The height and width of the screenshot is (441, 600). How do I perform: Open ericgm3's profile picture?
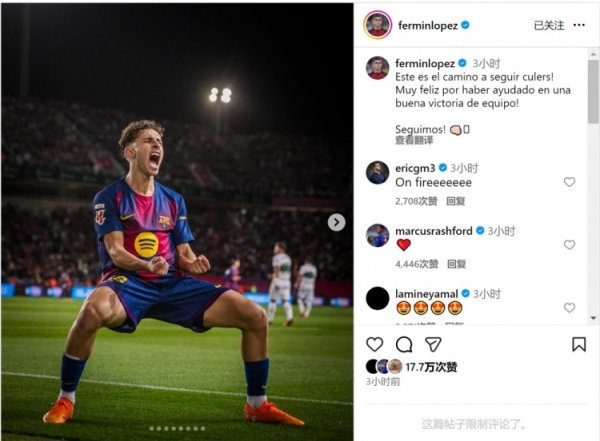pyautogui.click(x=377, y=172)
